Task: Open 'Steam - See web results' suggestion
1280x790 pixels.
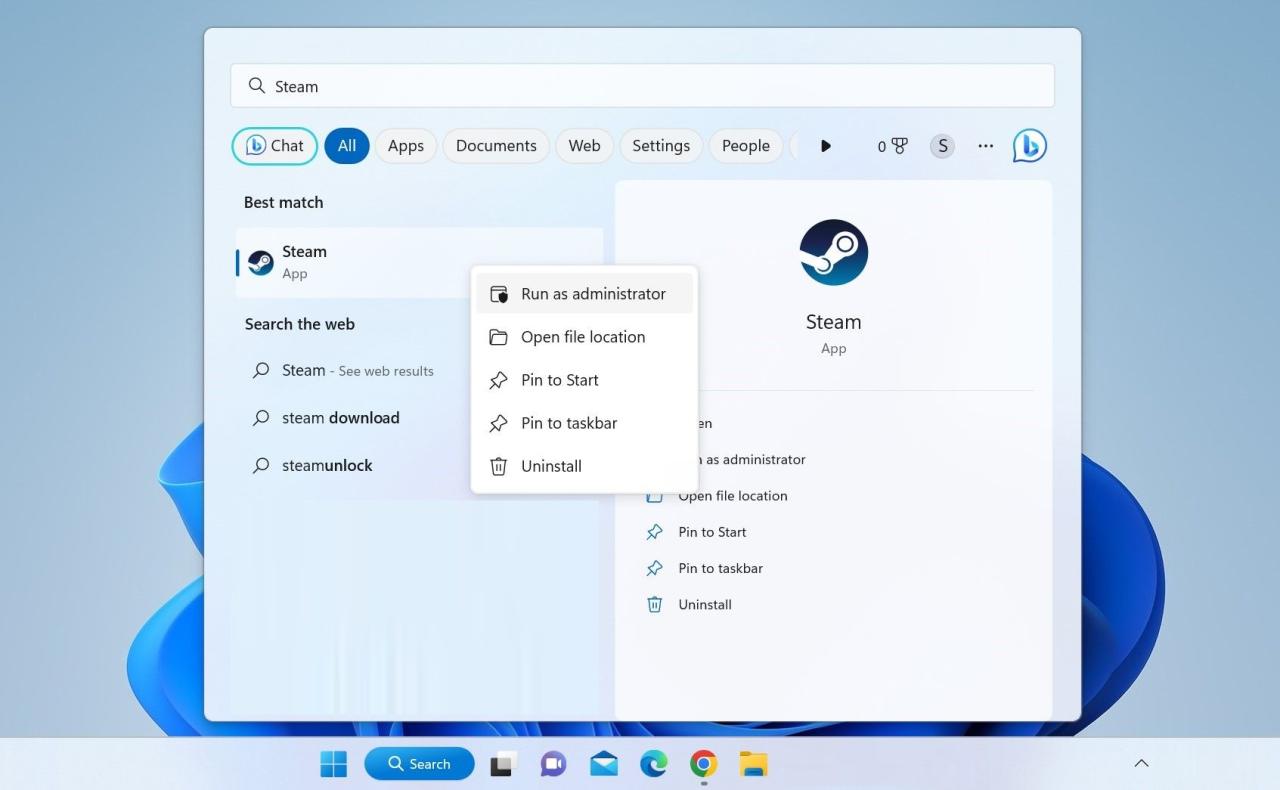Action: click(357, 370)
